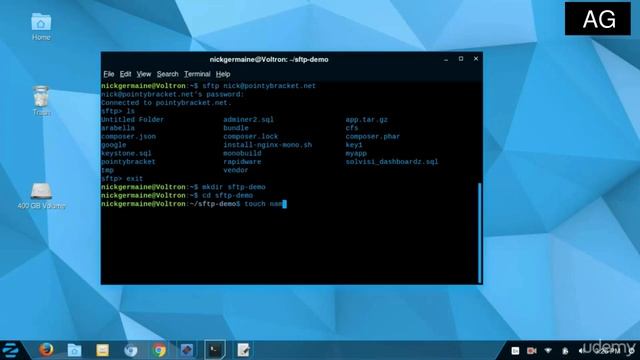Screen dimensions: 640x360
Task: Click 'composer.lock' in the listing
Action: pyautogui.click(x=251, y=136)
